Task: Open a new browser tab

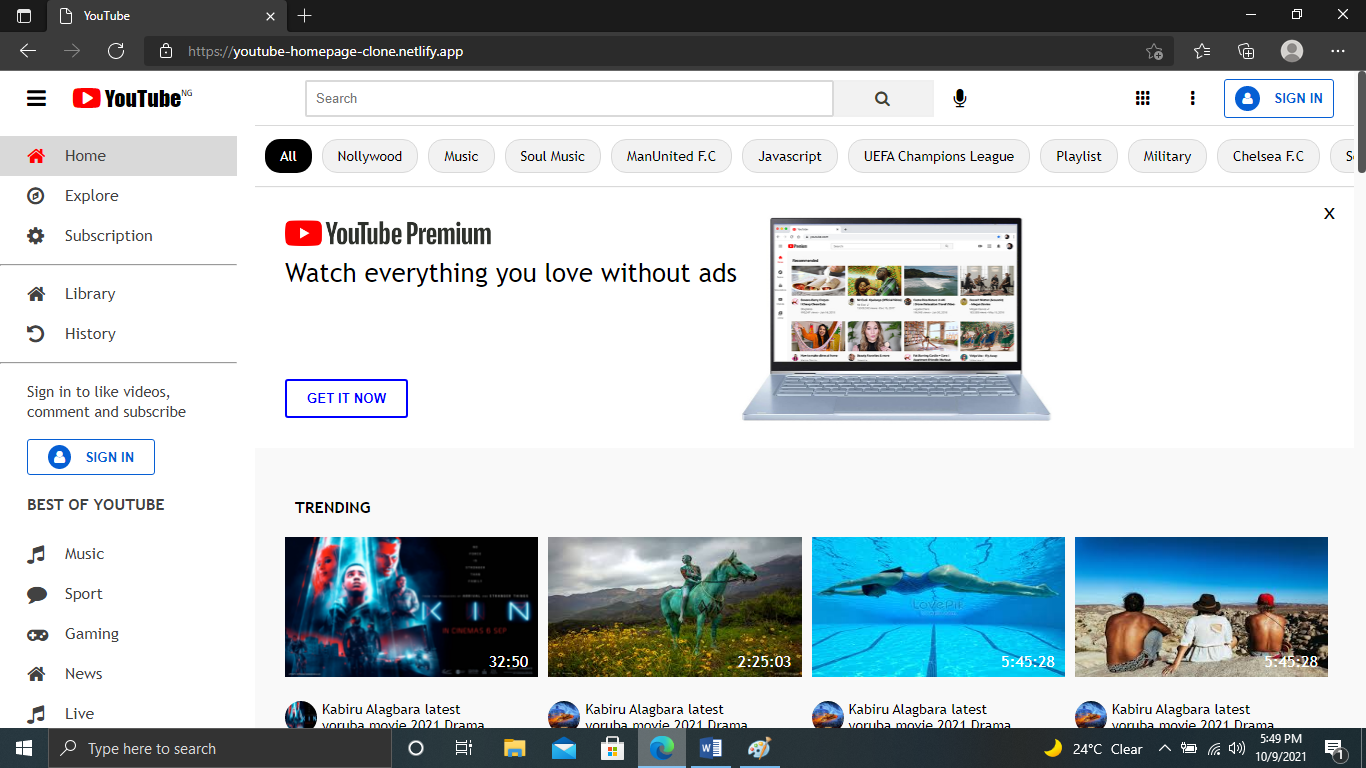Action: coord(305,15)
